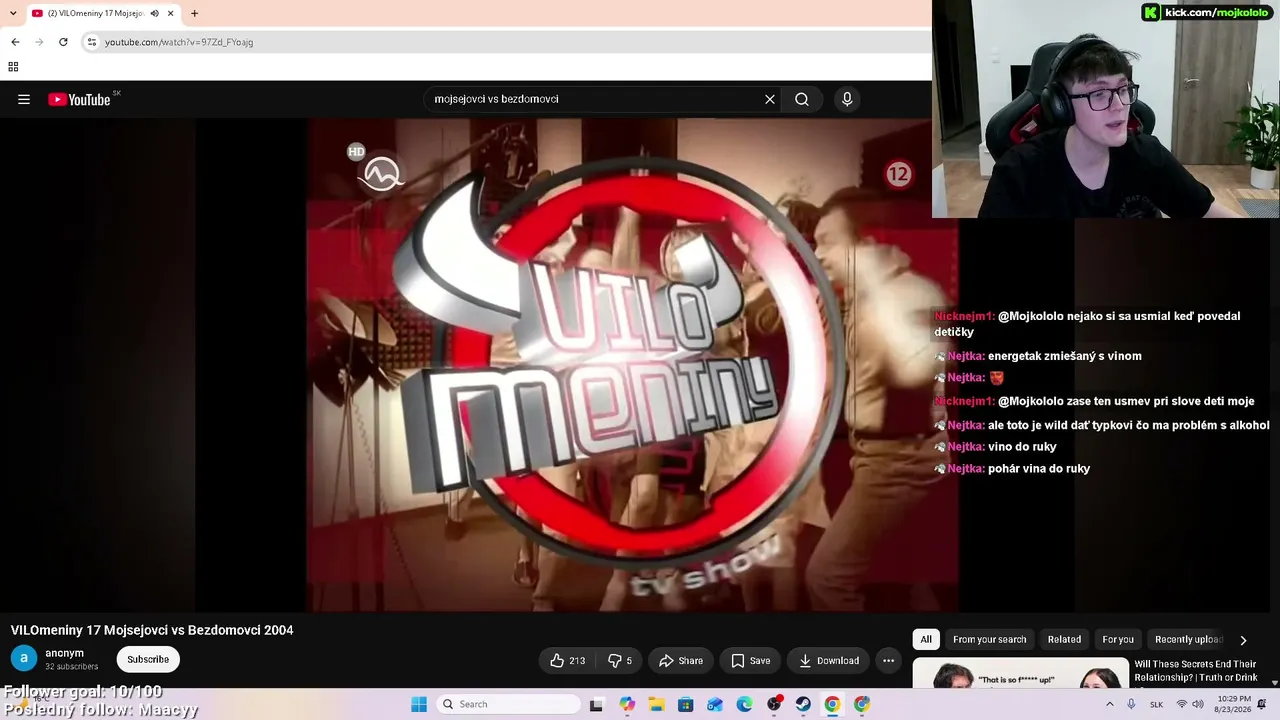Go forward in the browser

39,42
